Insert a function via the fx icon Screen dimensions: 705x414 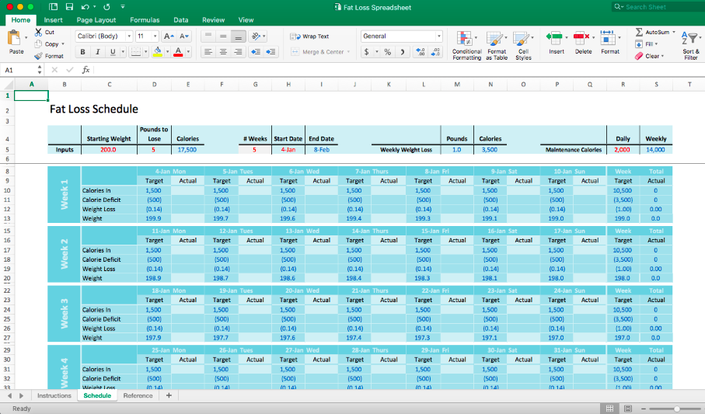pyautogui.click(x=85, y=70)
